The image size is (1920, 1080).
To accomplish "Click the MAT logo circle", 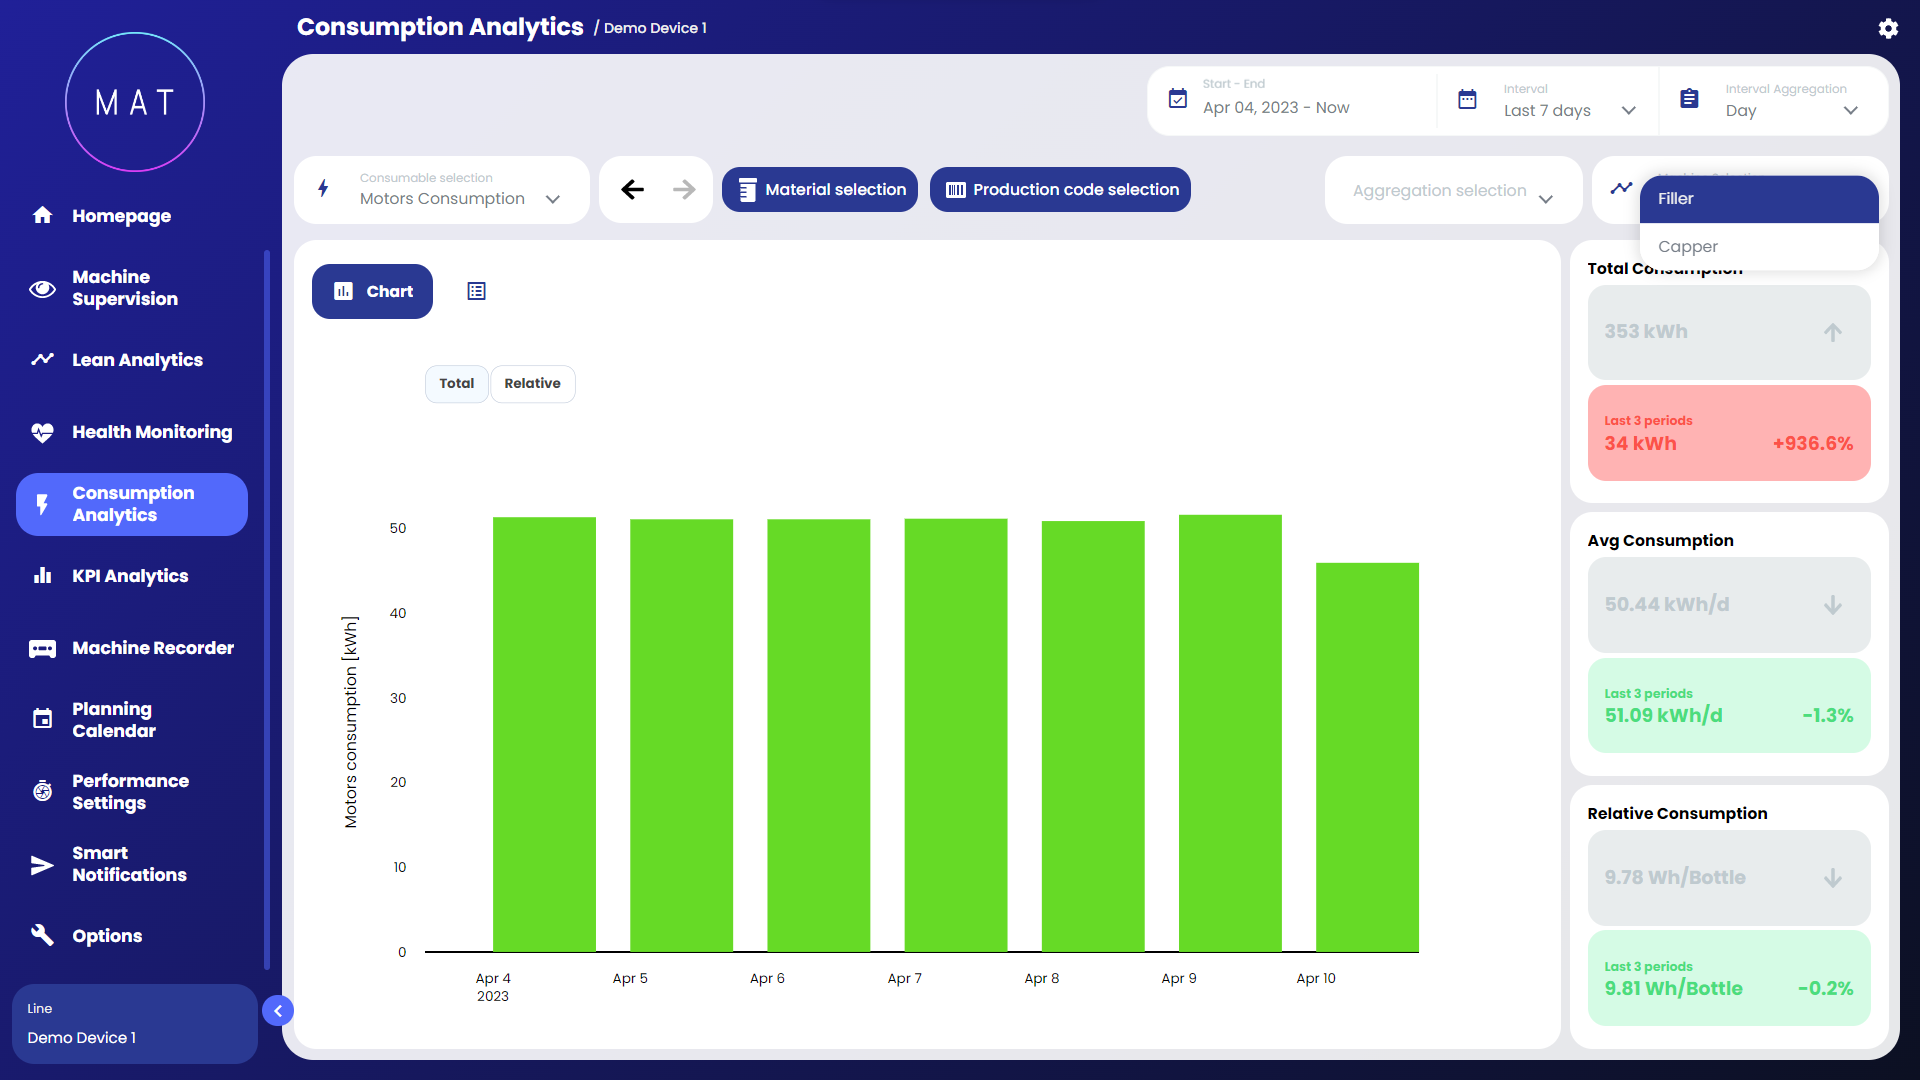I will (135, 102).
